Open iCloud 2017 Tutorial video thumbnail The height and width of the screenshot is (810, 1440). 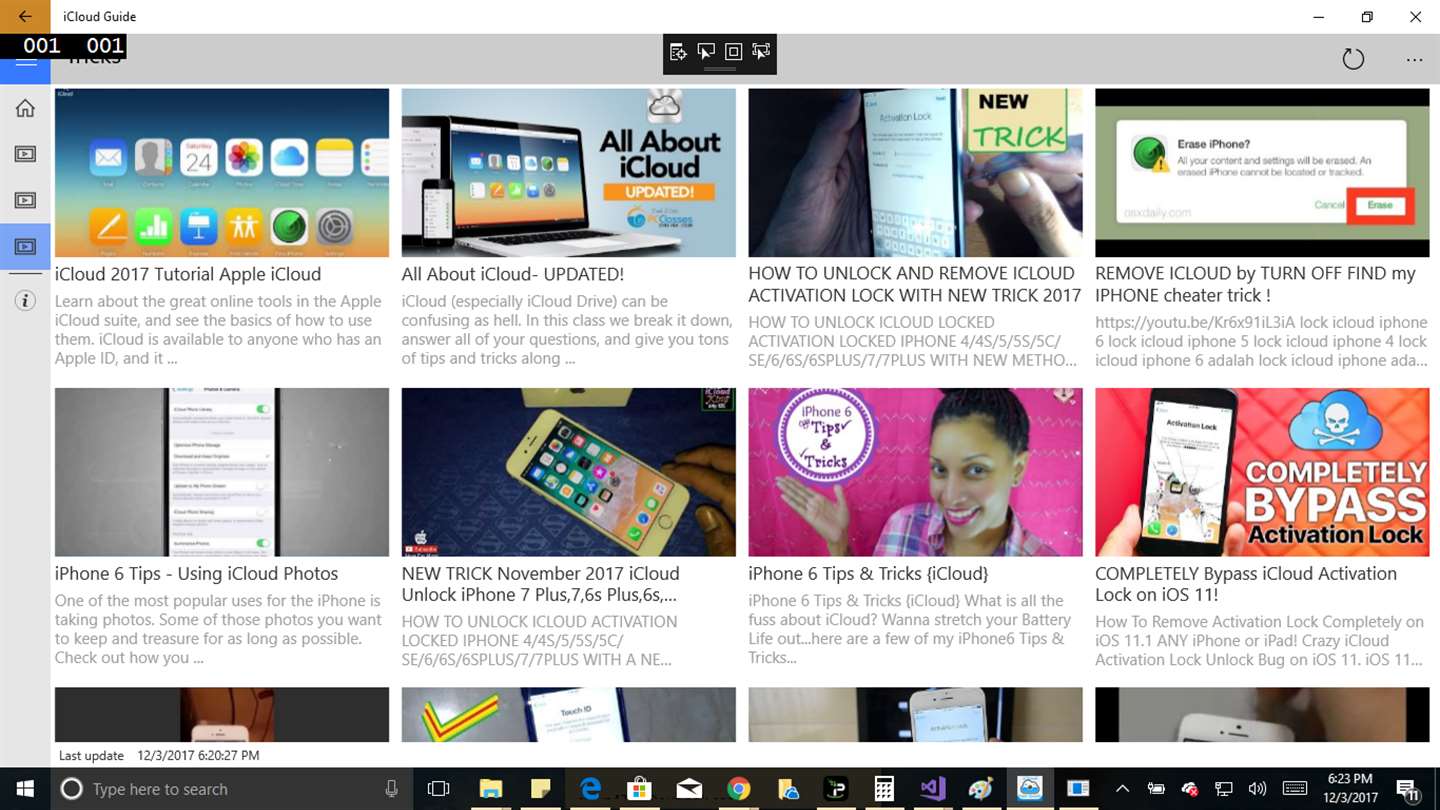222,173
